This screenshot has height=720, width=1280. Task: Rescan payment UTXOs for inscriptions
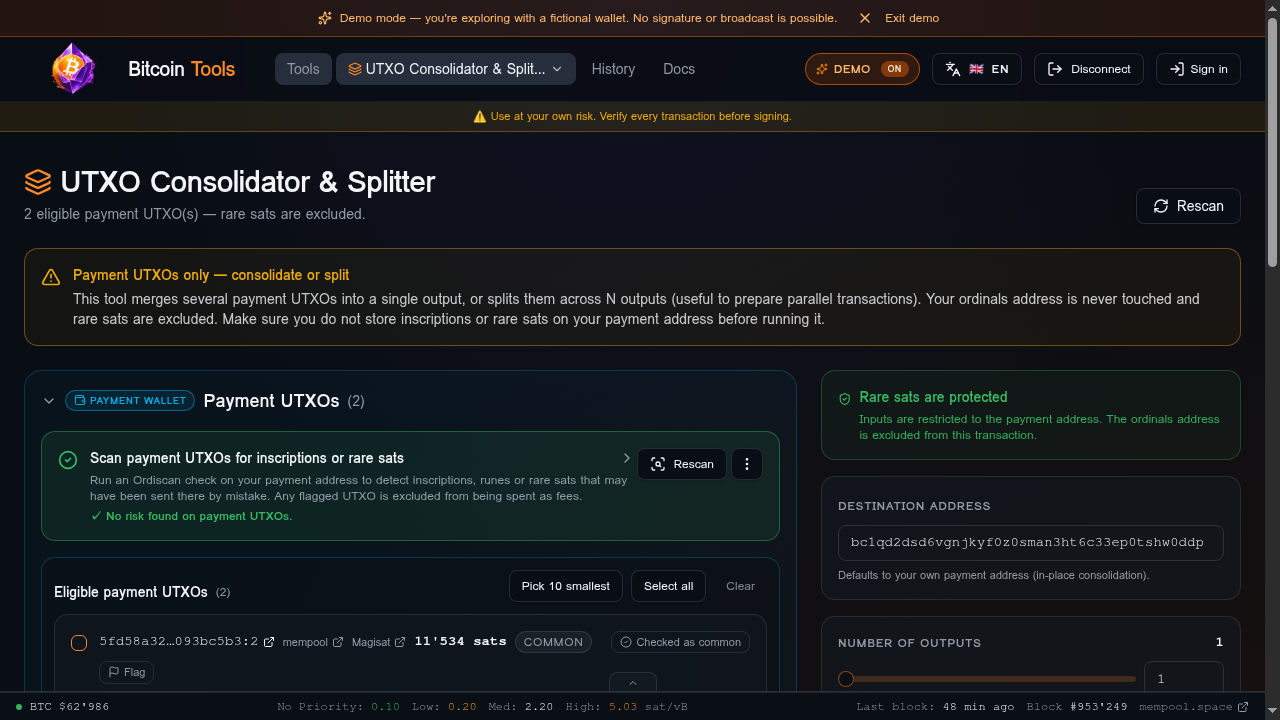click(682, 464)
